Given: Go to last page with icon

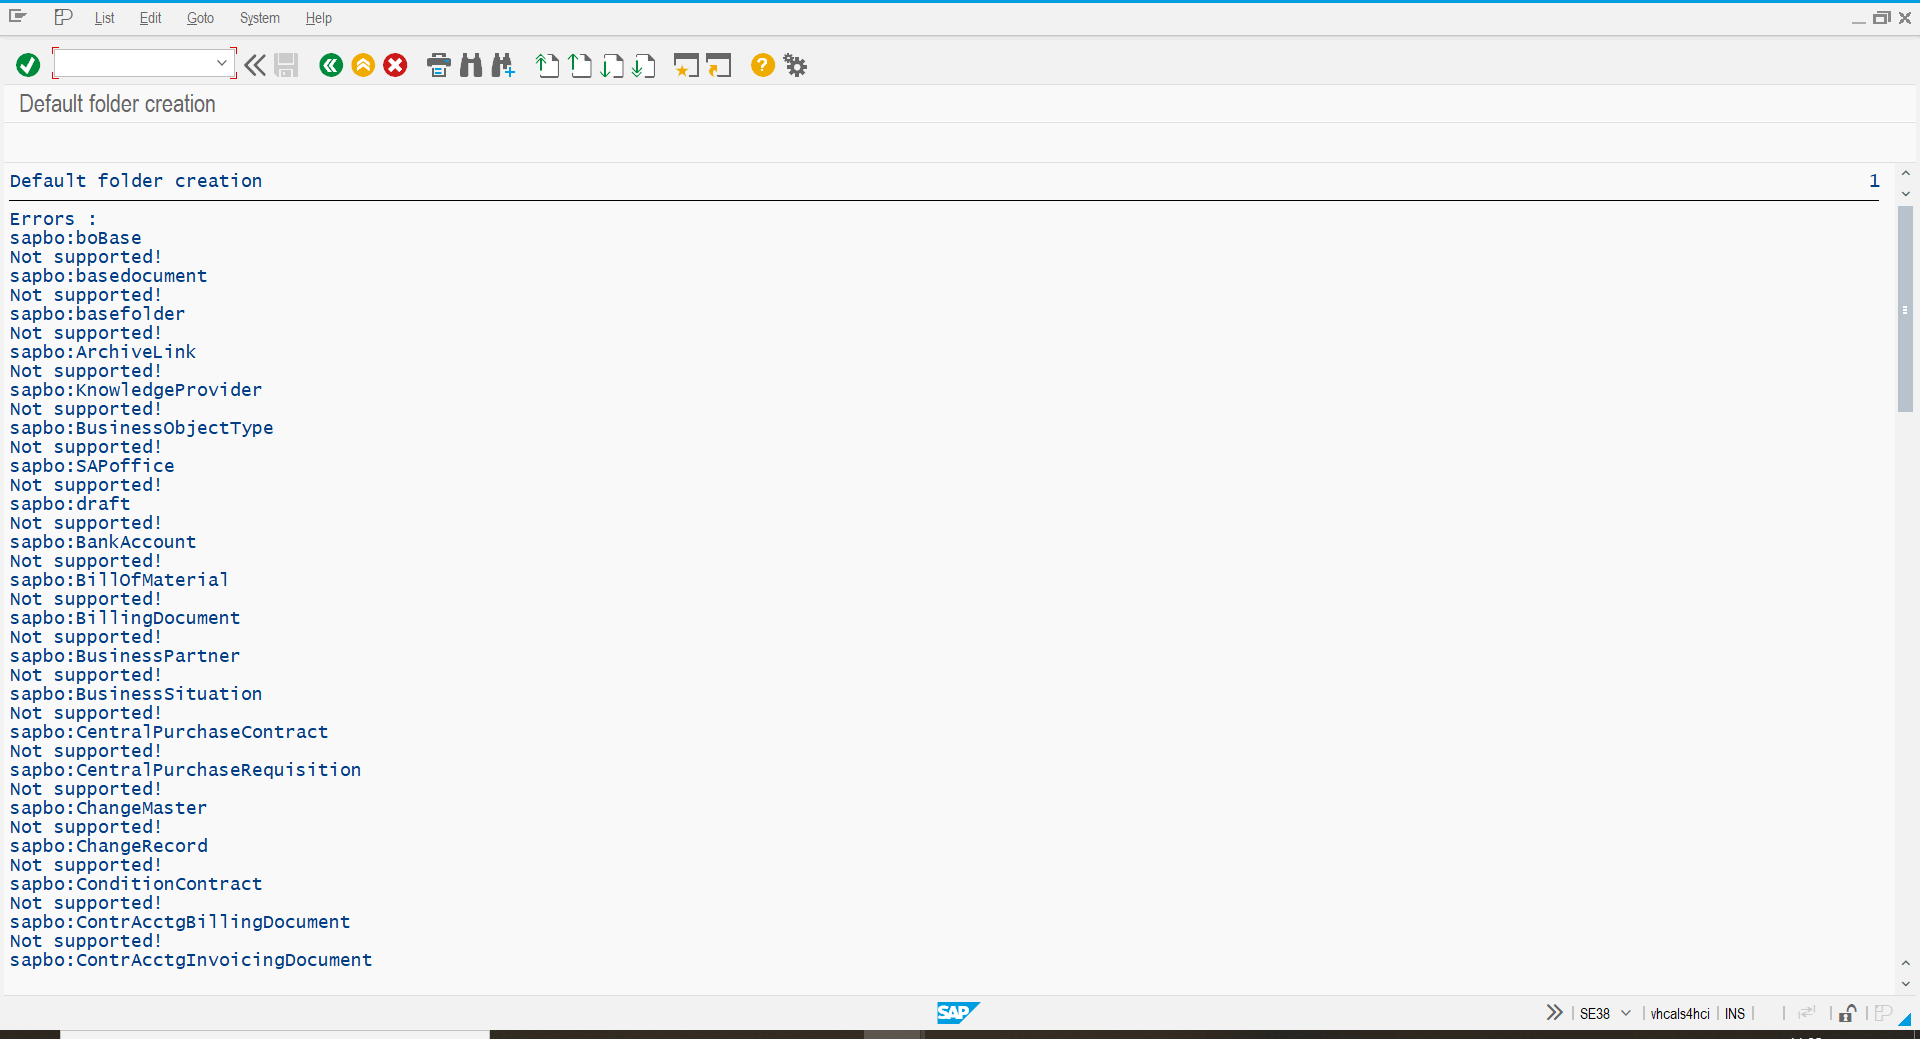Looking at the screenshot, I should coord(644,65).
